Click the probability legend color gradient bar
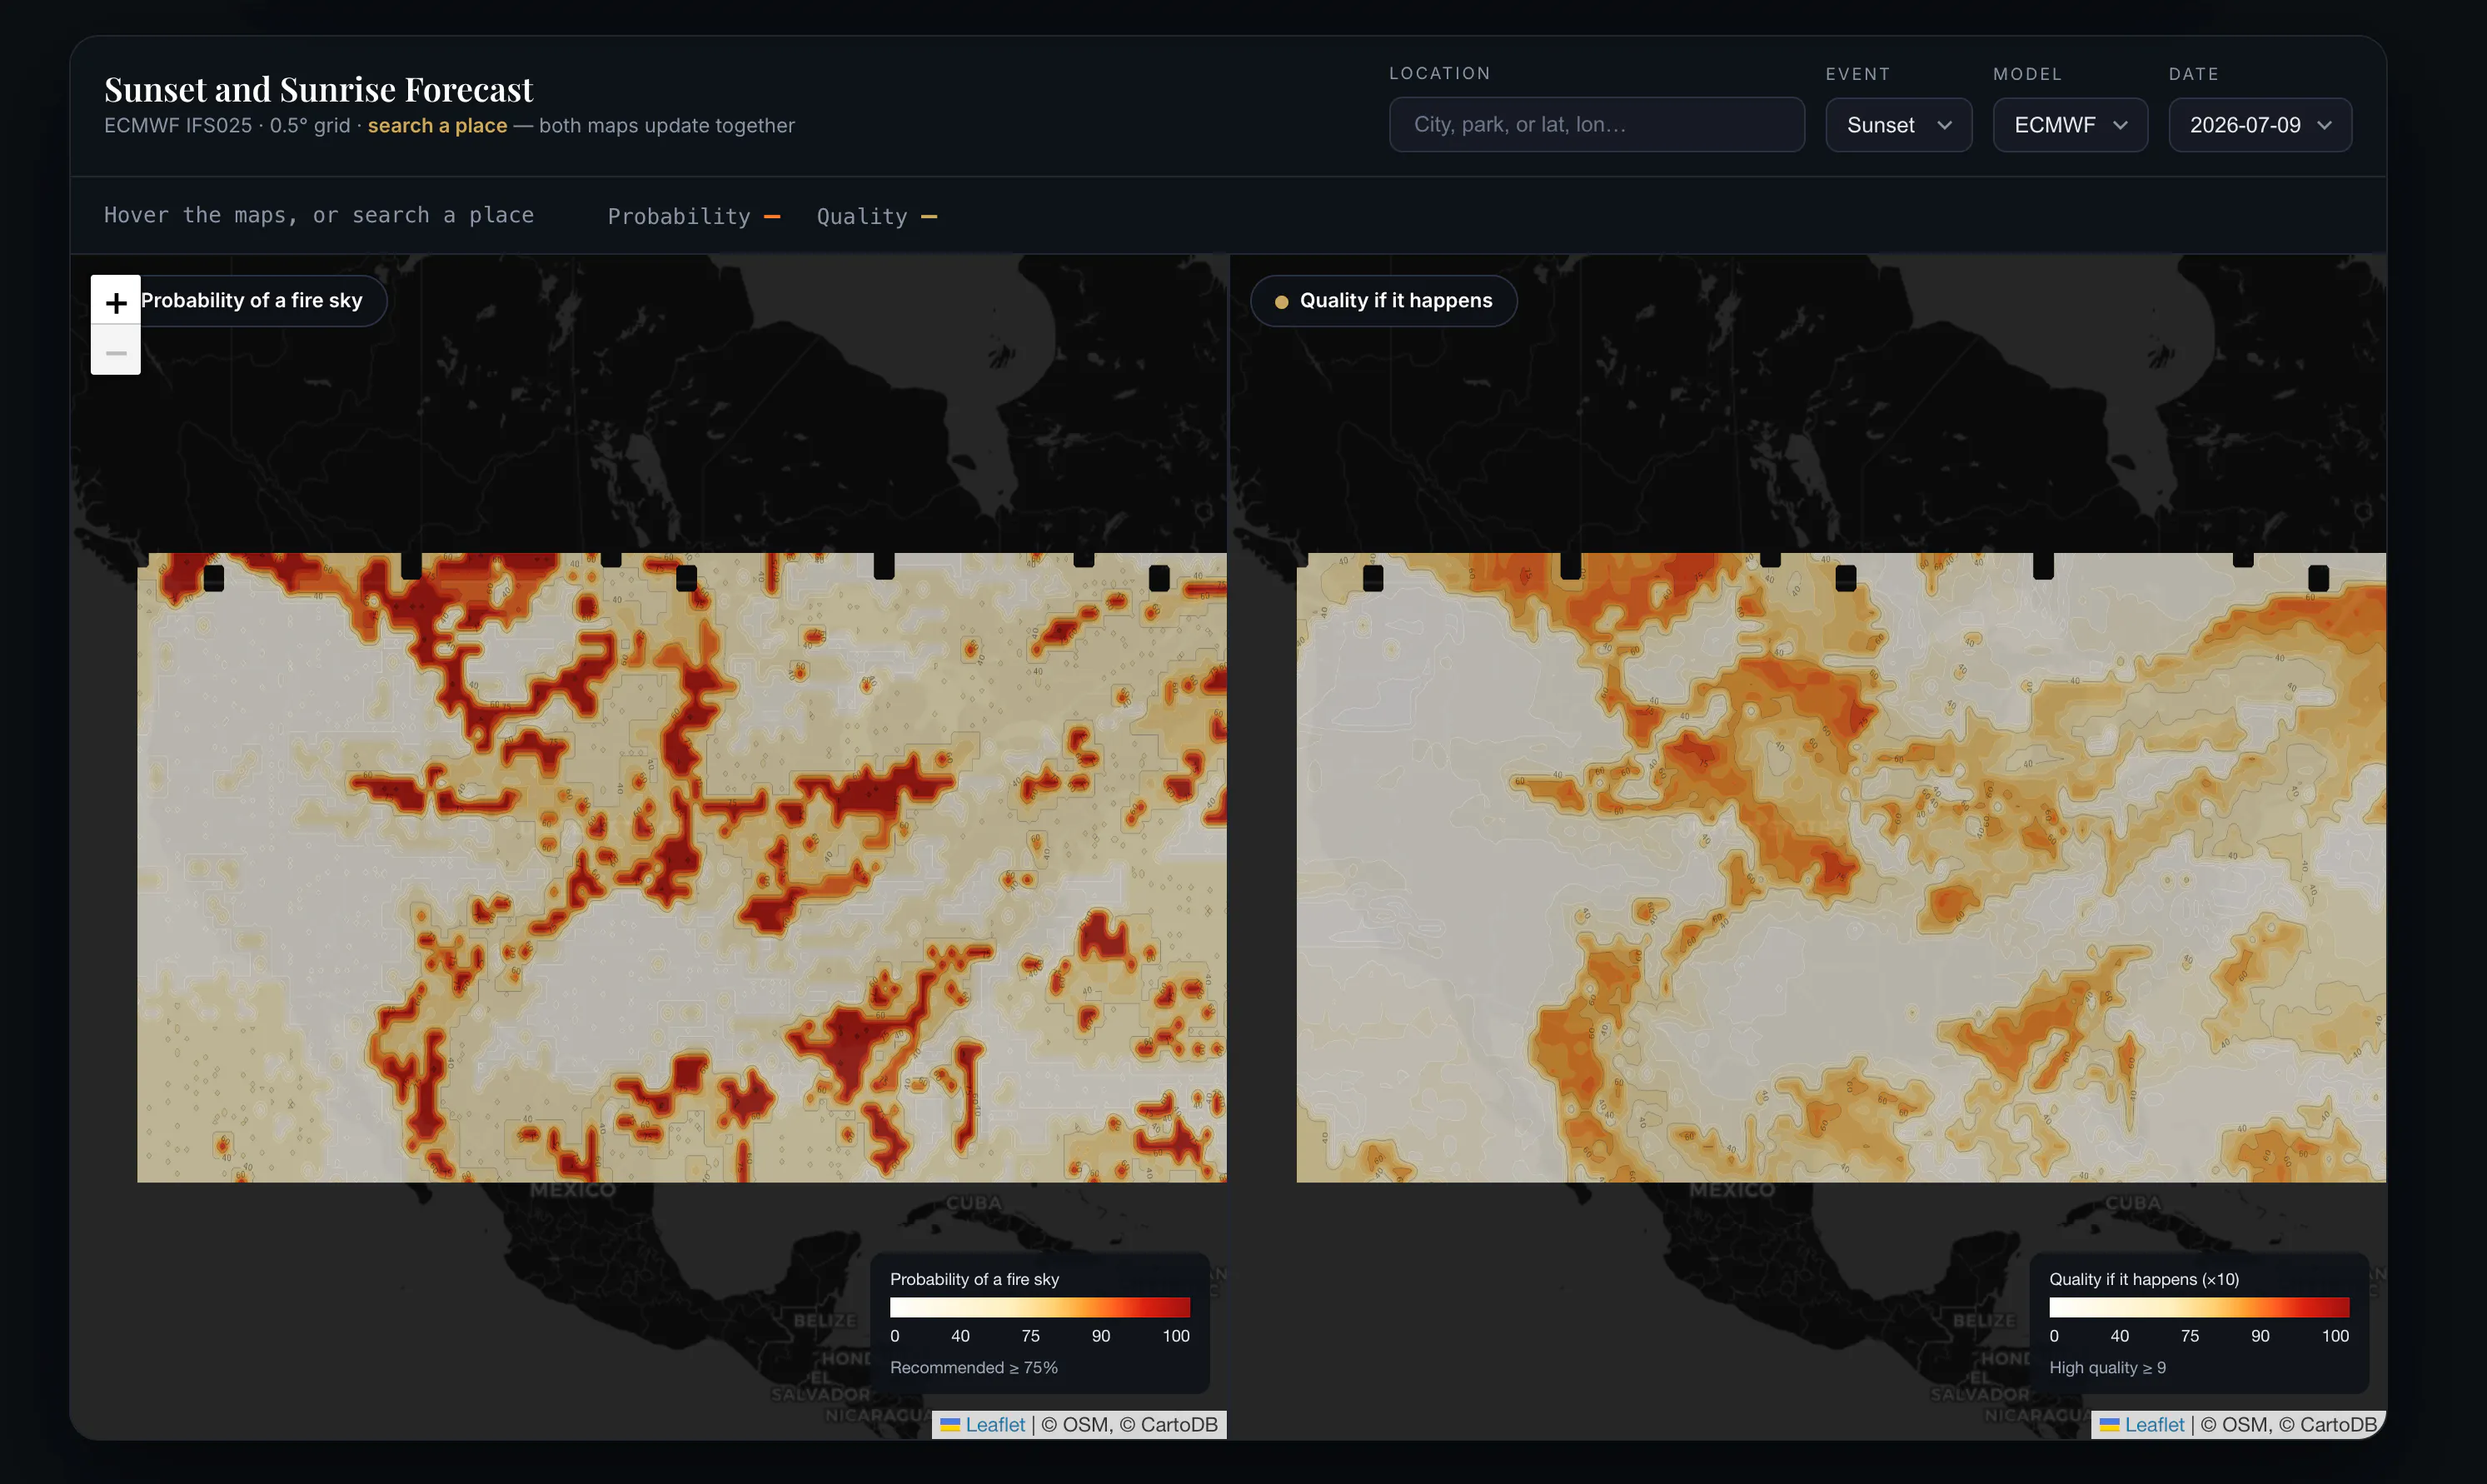Viewport: 2487px width, 1484px height. coord(1039,1307)
